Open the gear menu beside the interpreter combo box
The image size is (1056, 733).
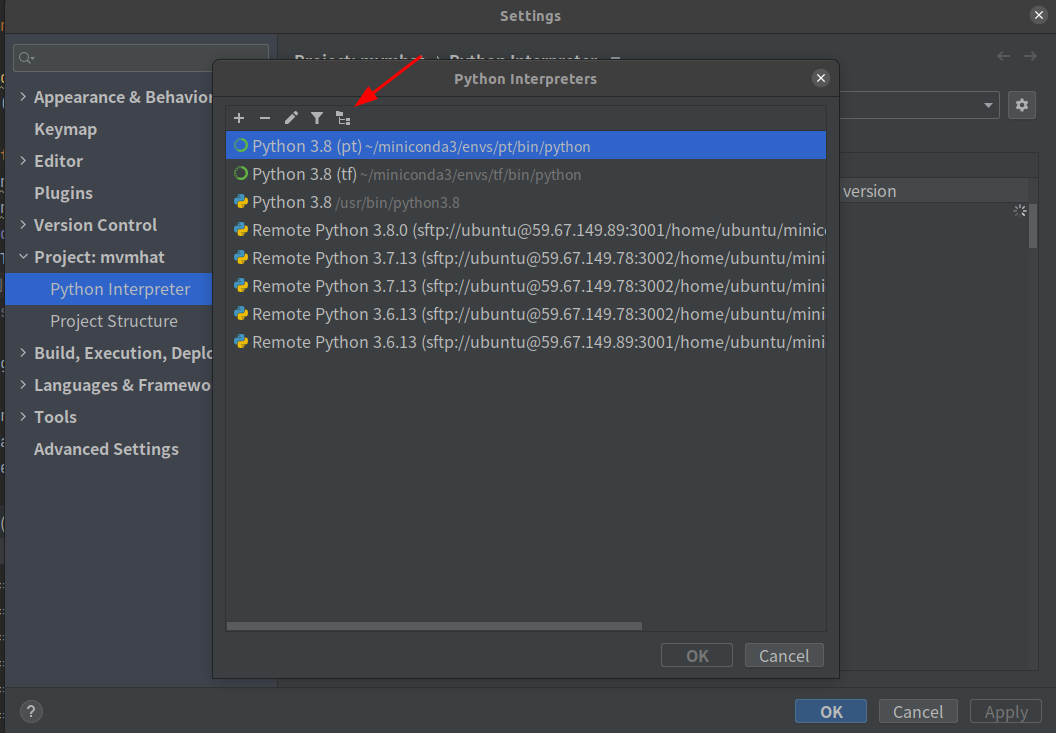coord(1021,105)
